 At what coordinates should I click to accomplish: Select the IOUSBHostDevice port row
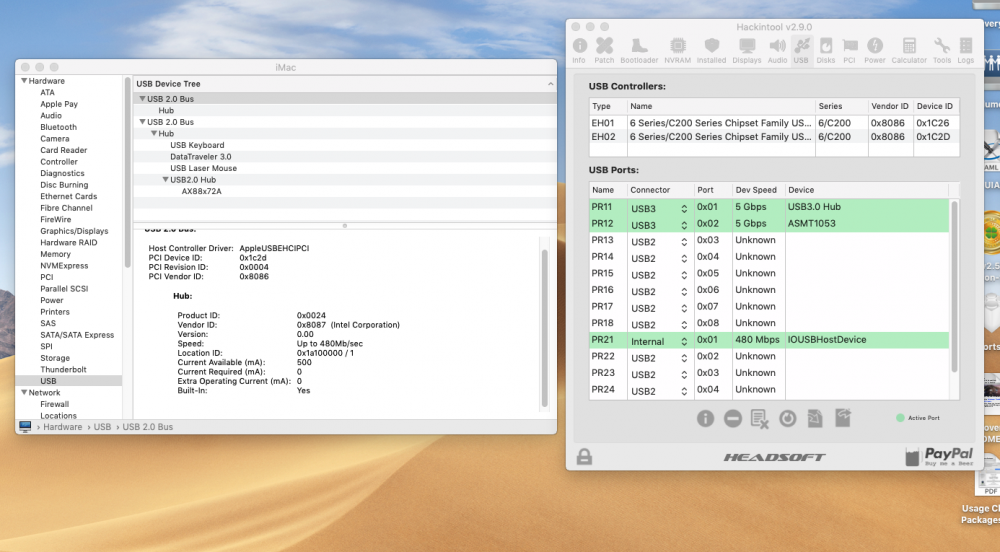(x=768, y=340)
